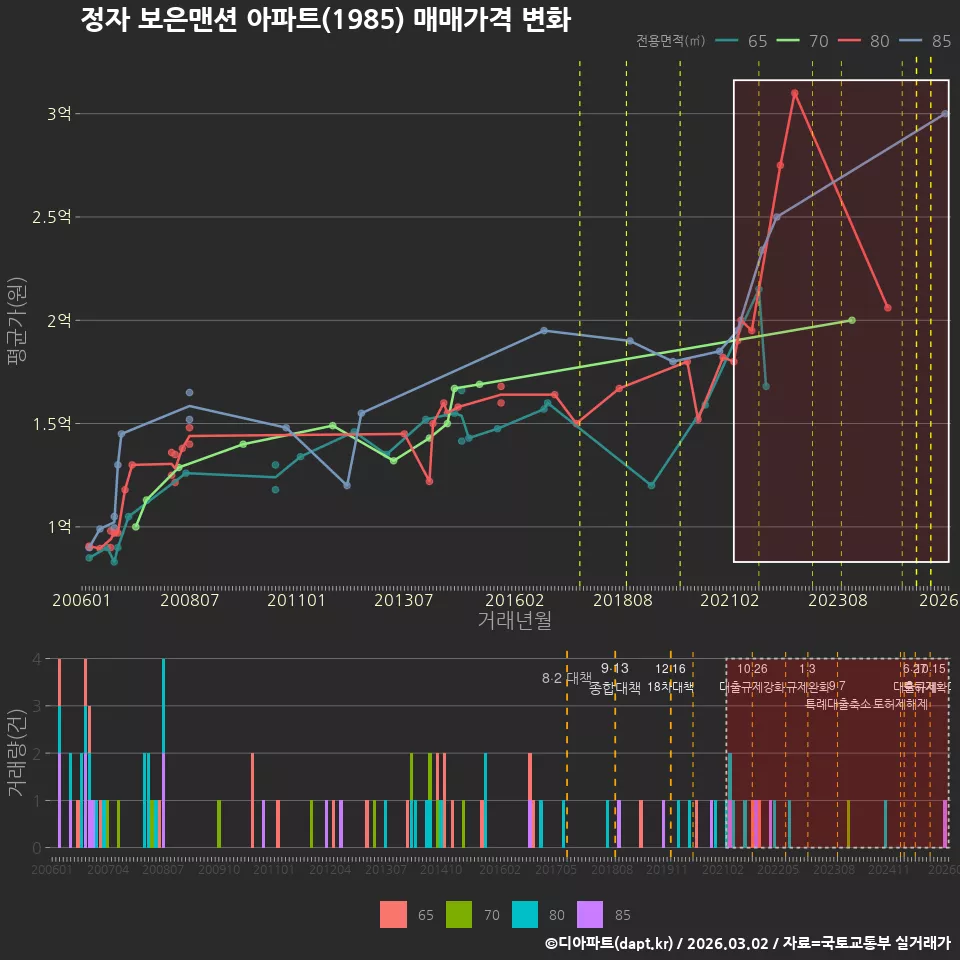
Task: Click the '201101' label on the price chart x-axis
Action: pyautogui.click(x=296, y=600)
